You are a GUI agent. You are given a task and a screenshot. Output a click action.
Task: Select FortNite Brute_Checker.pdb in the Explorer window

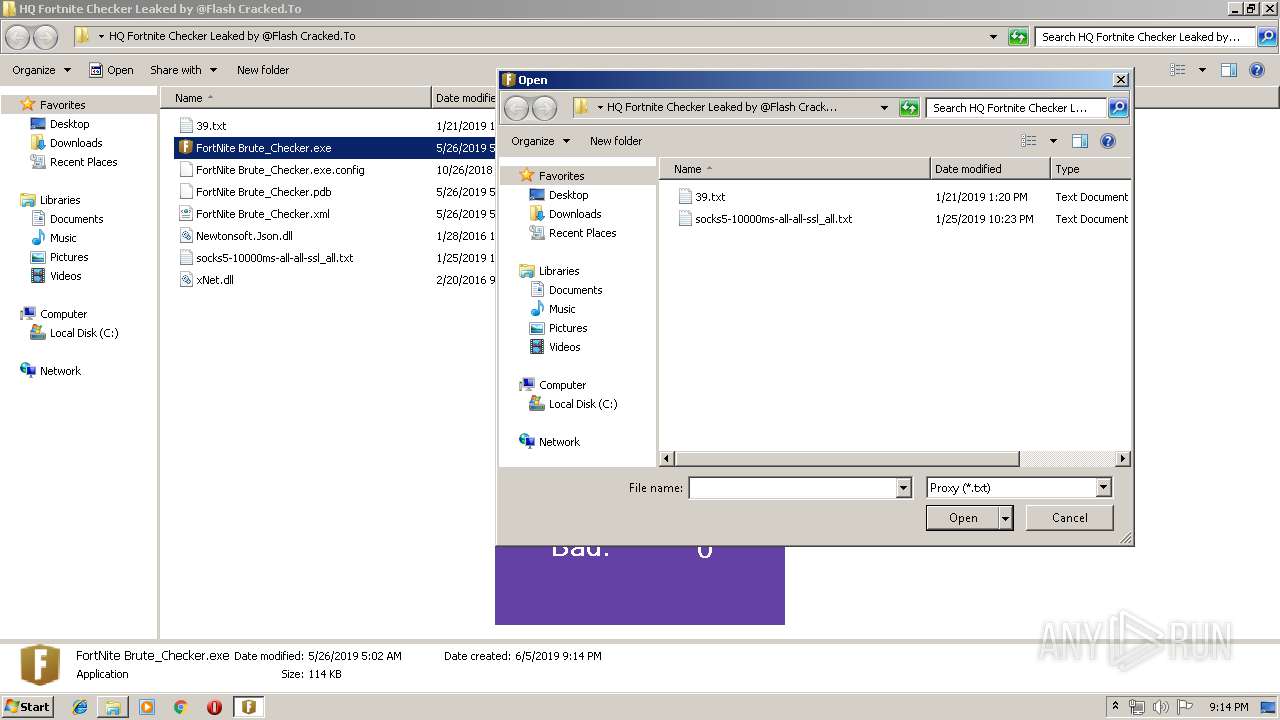pyautogui.click(x=254, y=192)
